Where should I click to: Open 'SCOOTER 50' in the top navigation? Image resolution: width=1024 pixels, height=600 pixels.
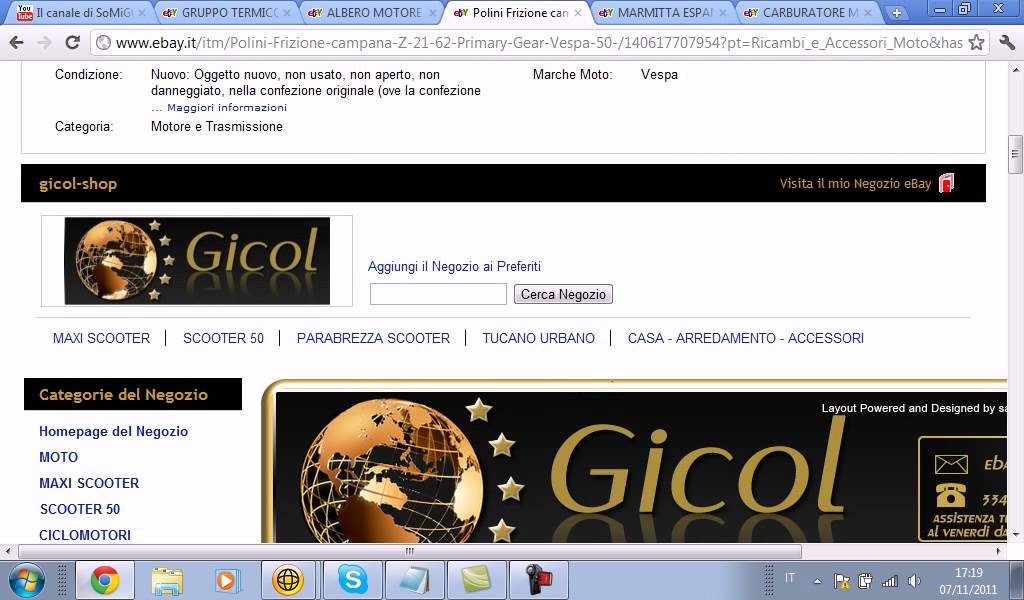point(223,338)
